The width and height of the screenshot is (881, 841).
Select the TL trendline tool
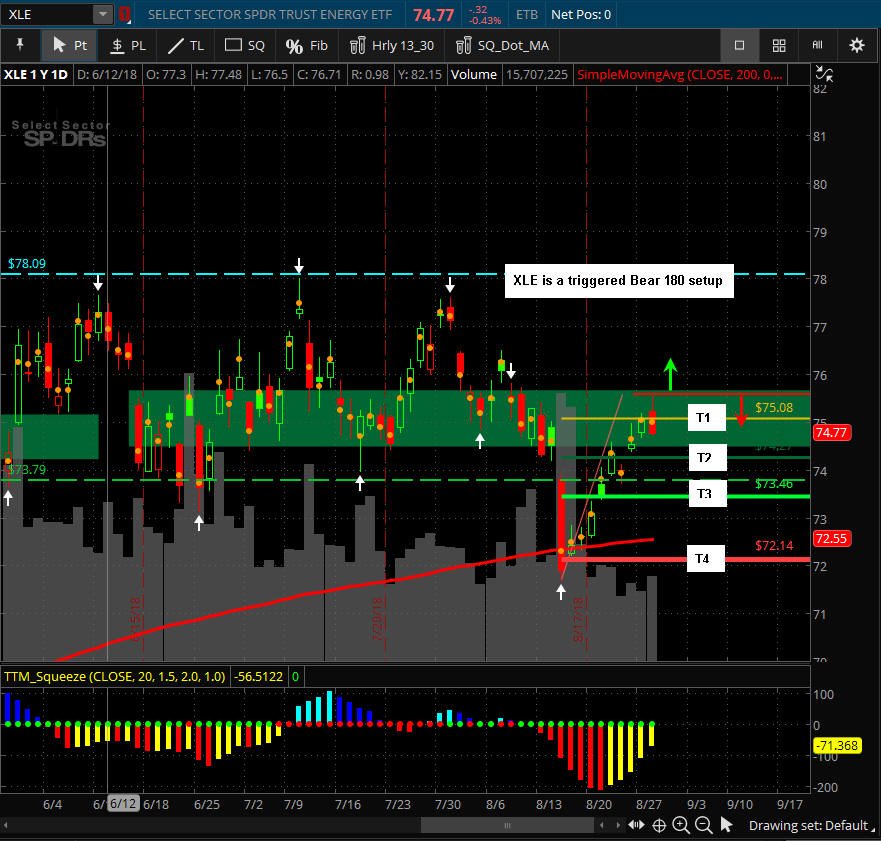(186, 46)
